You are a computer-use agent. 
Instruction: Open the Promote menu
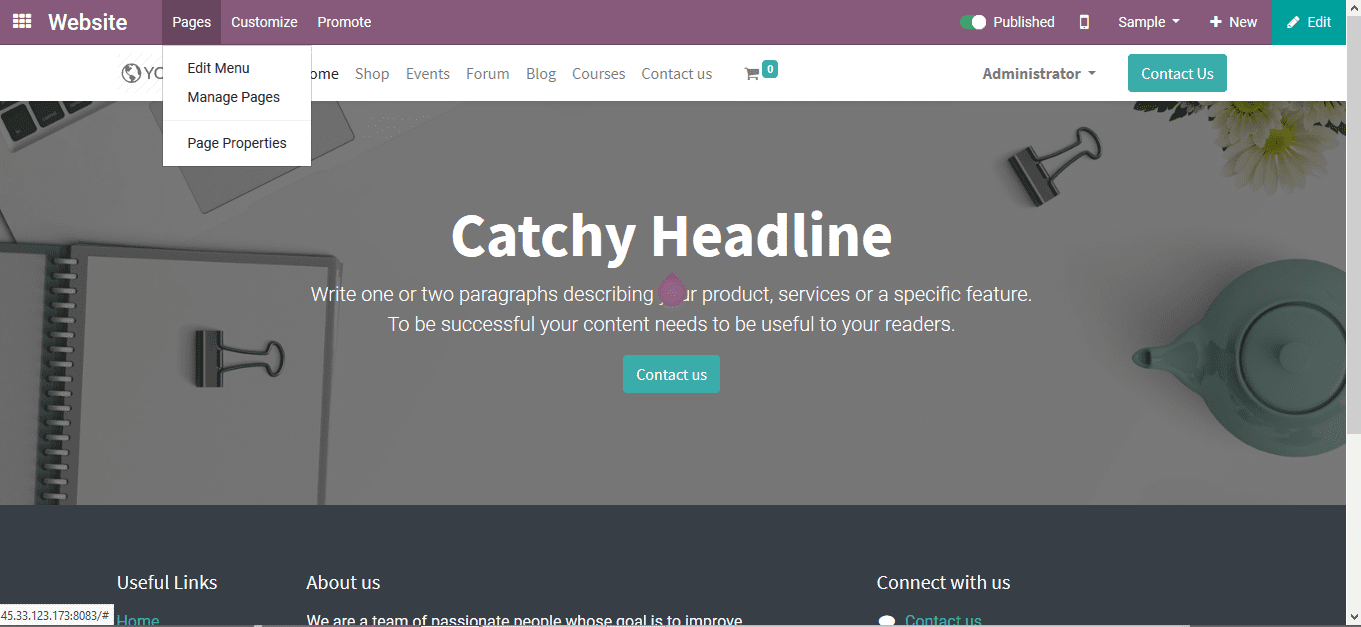(344, 21)
